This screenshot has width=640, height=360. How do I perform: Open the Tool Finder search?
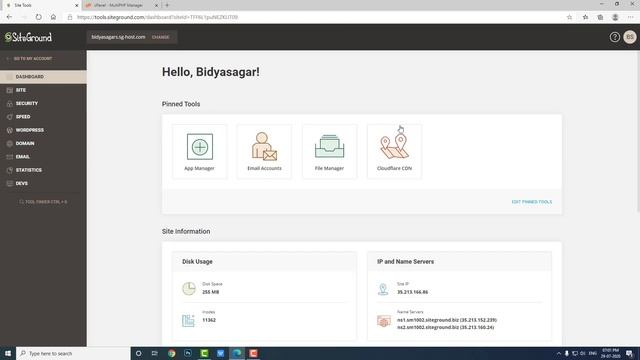[x=43, y=202]
